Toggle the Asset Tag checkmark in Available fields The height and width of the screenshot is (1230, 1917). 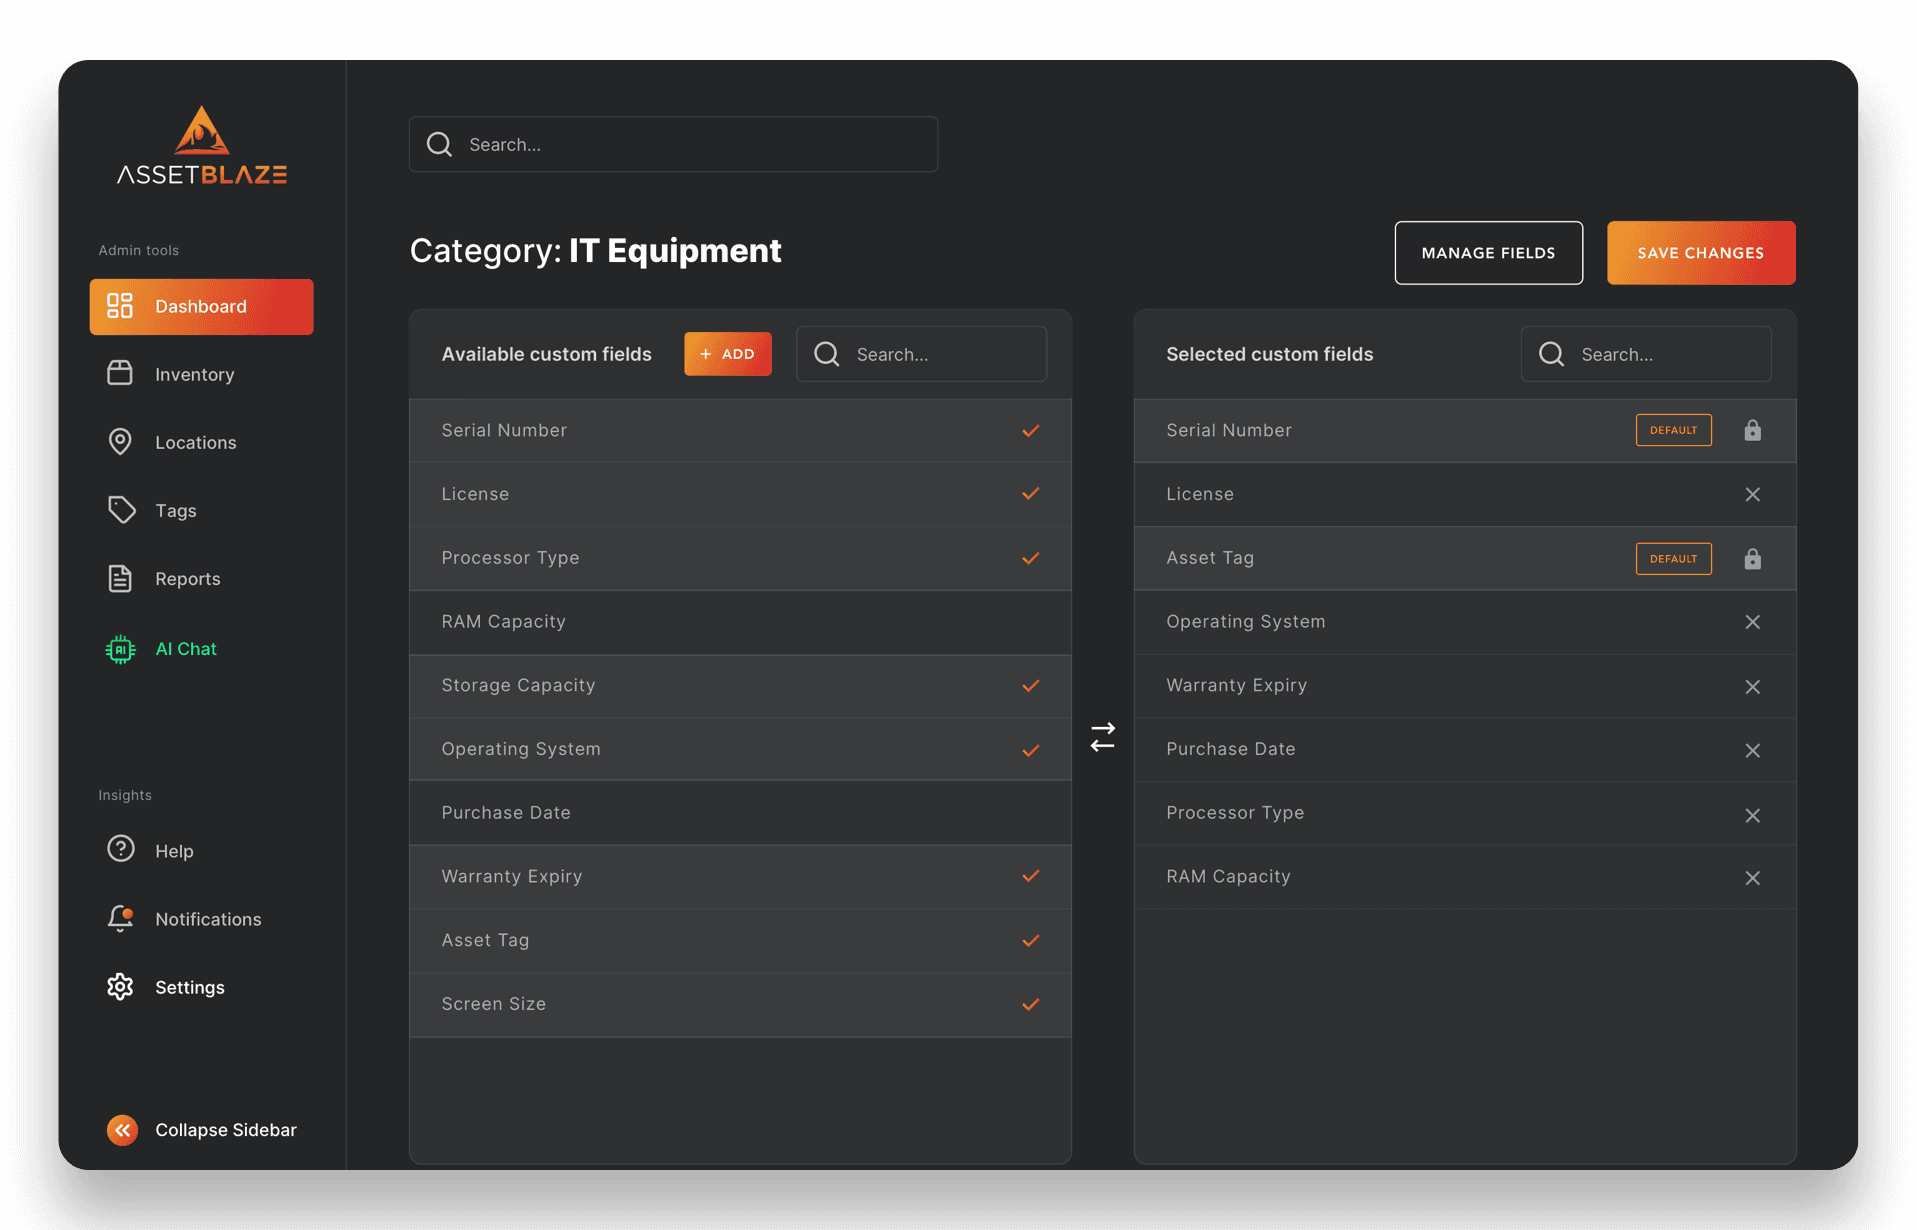(1031, 940)
